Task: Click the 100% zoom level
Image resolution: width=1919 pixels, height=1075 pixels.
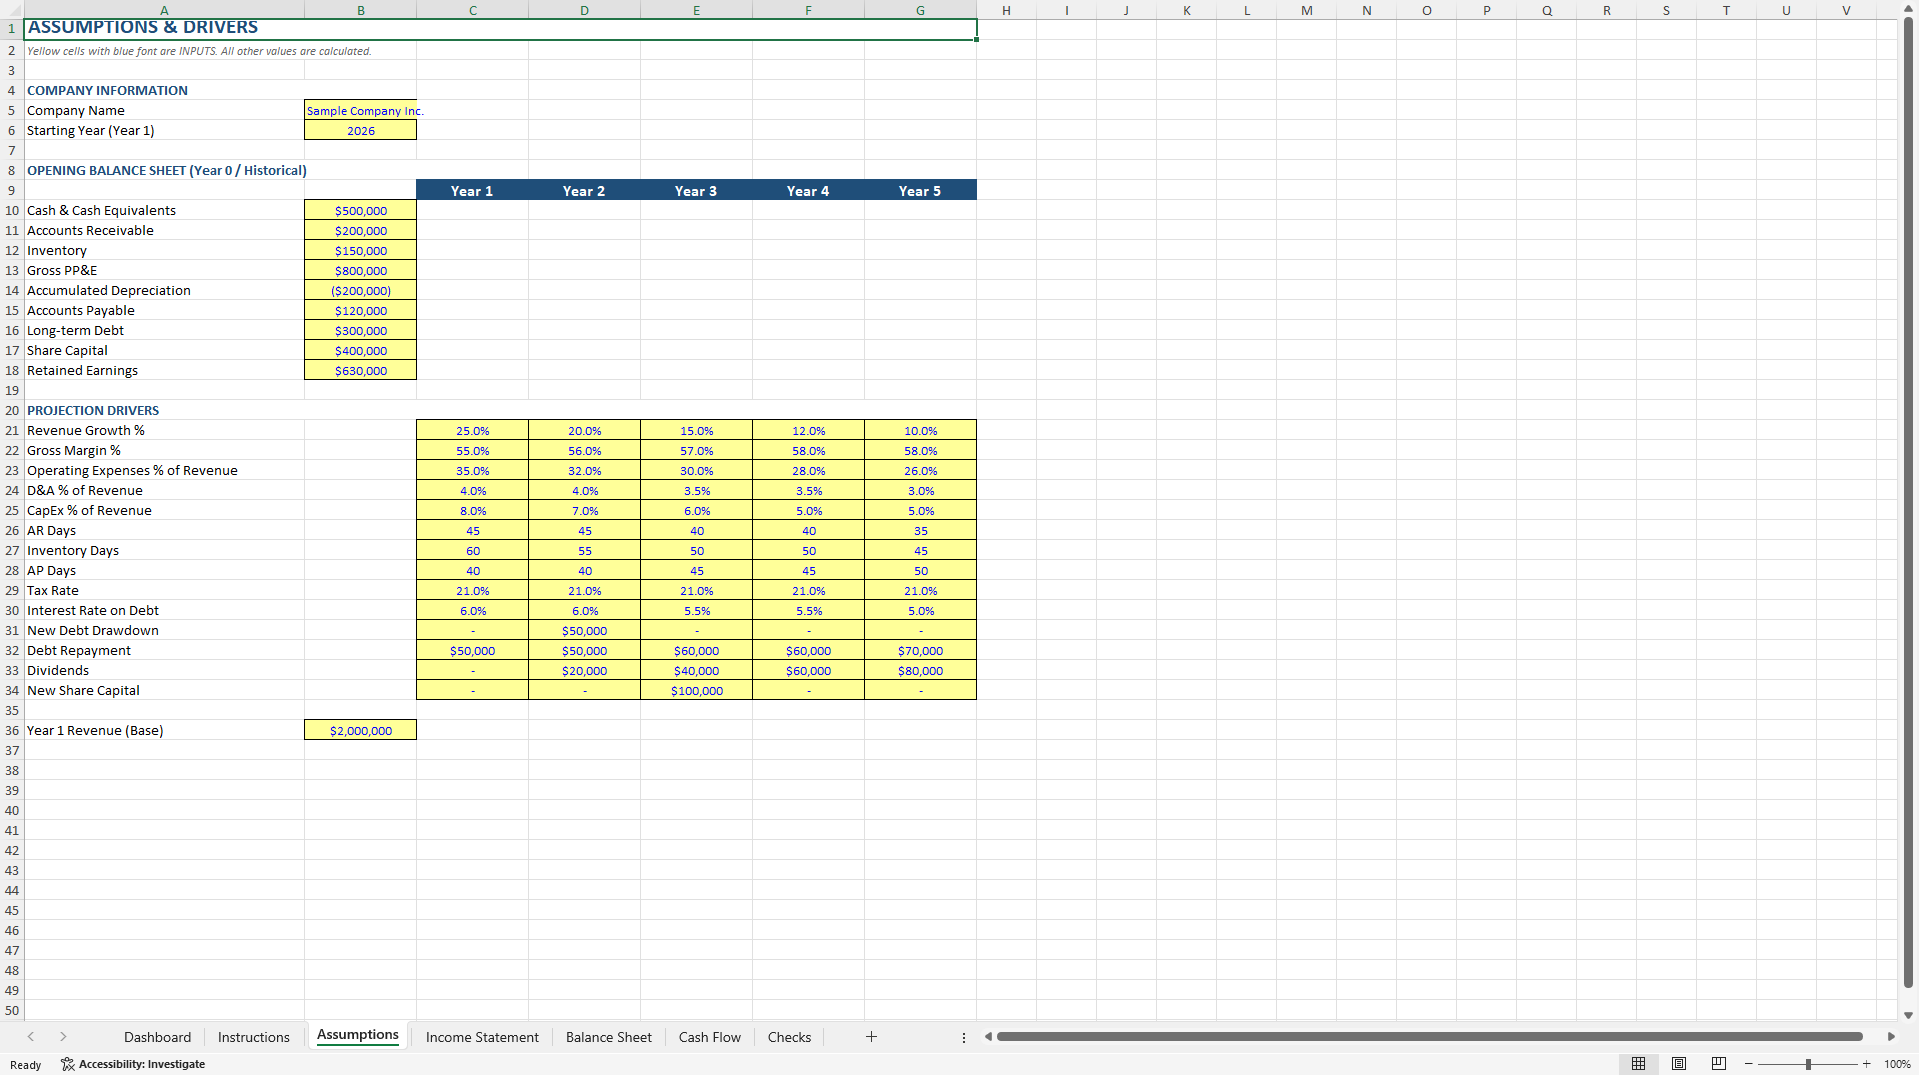Action: 1897,1064
